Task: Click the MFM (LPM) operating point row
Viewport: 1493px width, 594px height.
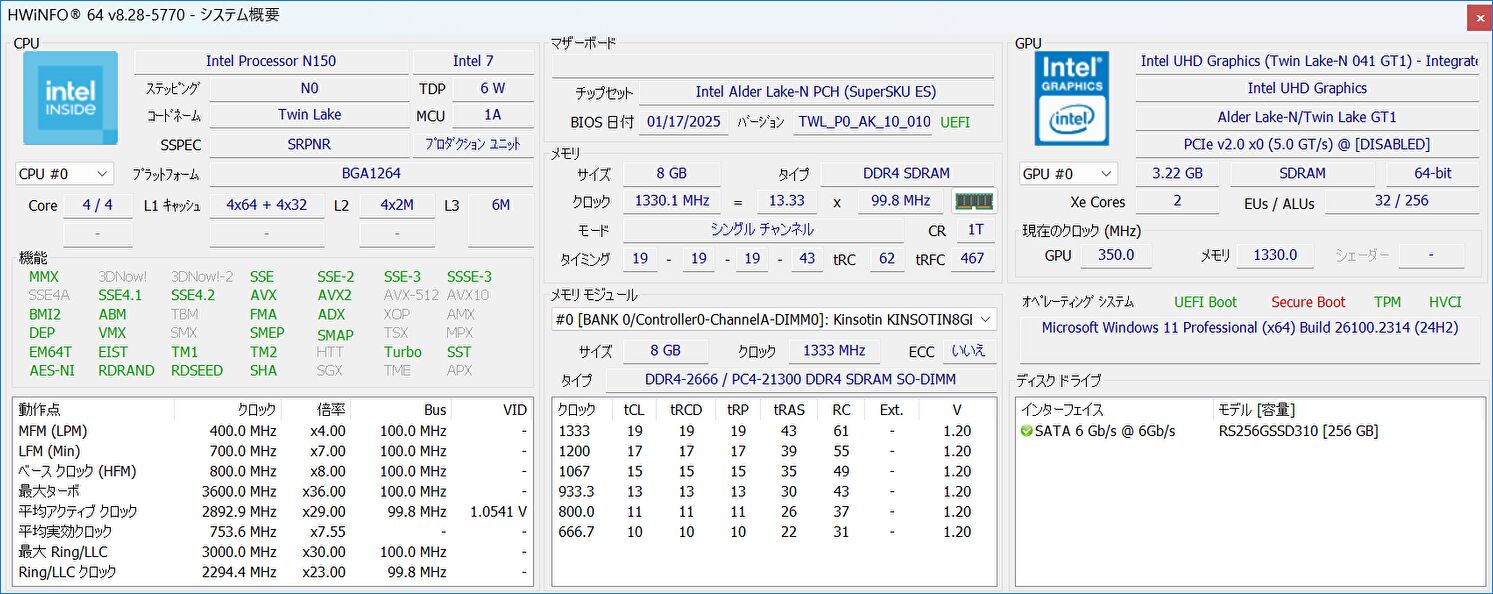Action: (273, 431)
